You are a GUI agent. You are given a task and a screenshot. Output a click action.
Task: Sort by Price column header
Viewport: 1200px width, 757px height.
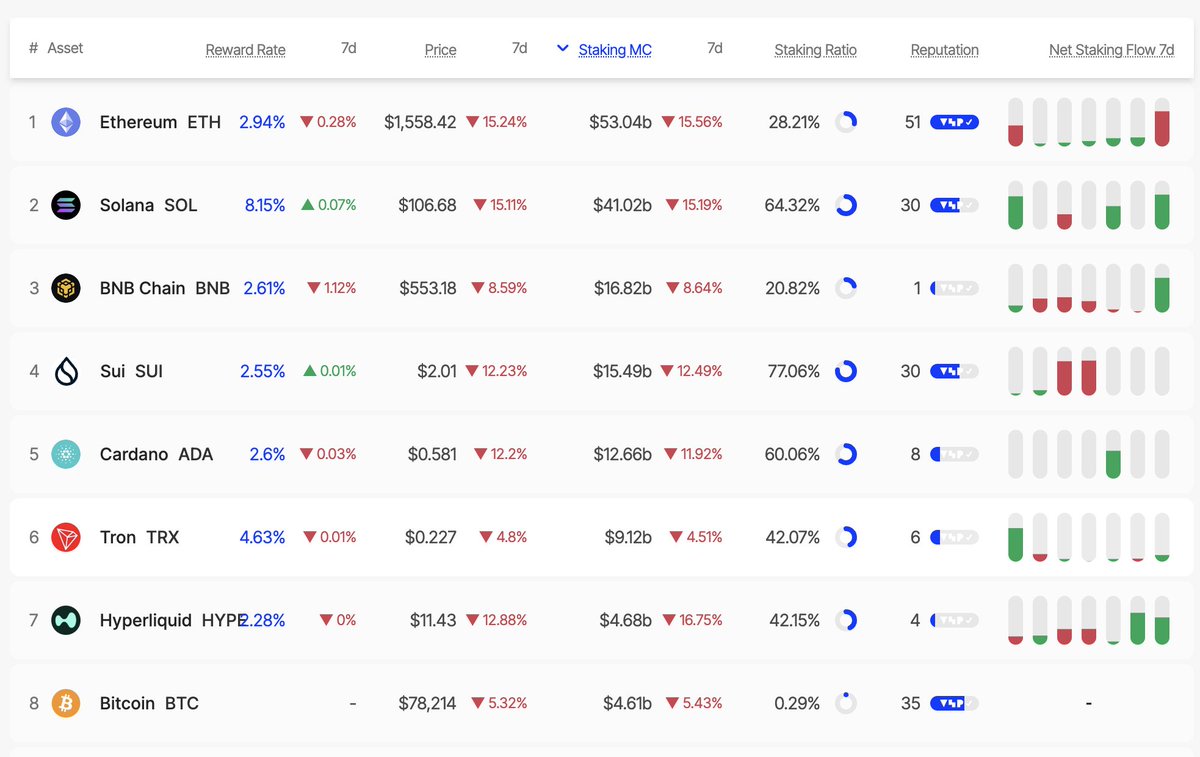click(440, 50)
